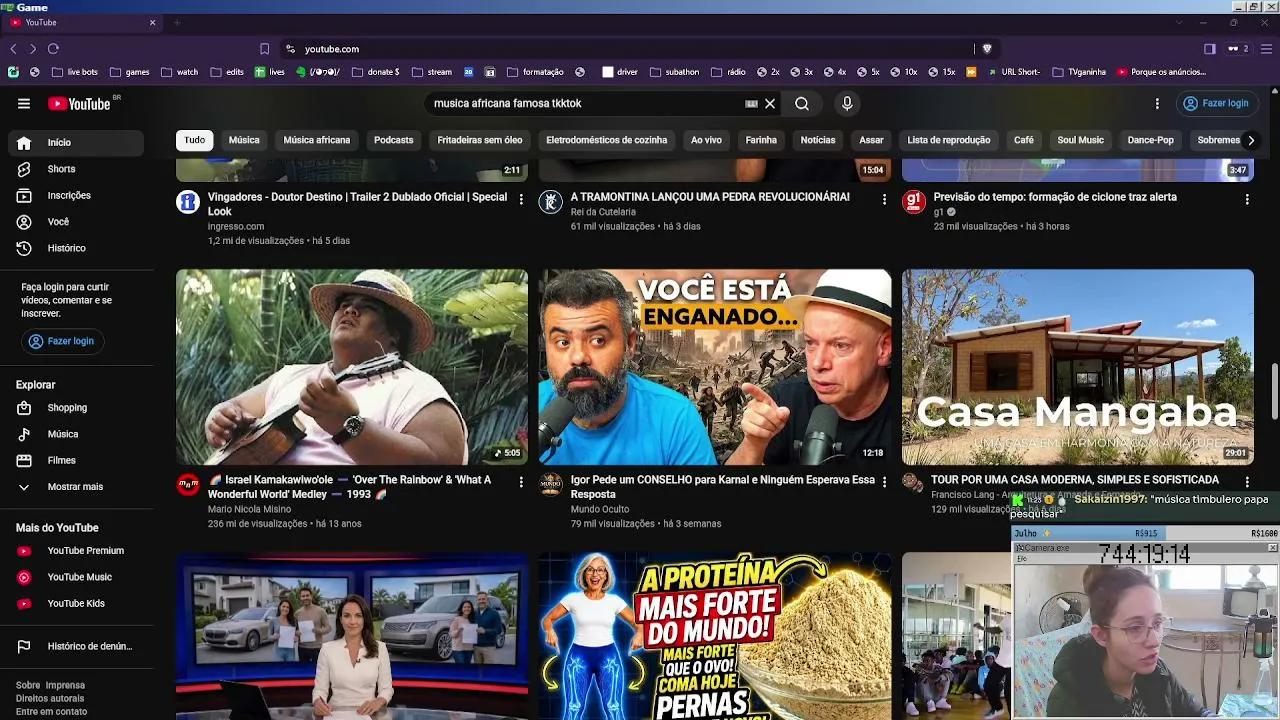The width and height of the screenshot is (1280, 720).
Task: Open the A PROTEÍNA MAIS FORTE DO MUNDO thumbnail
Action: pyautogui.click(x=715, y=636)
